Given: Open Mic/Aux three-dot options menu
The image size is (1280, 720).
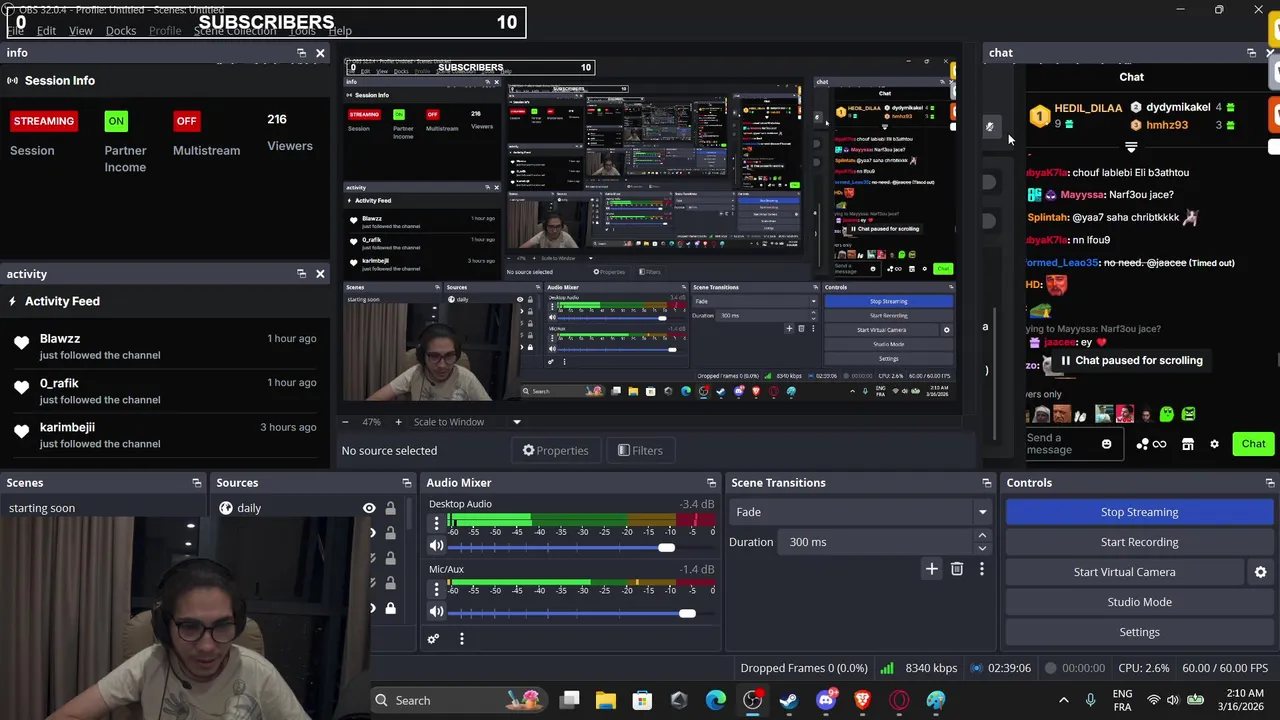Looking at the screenshot, I should [436, 589].
